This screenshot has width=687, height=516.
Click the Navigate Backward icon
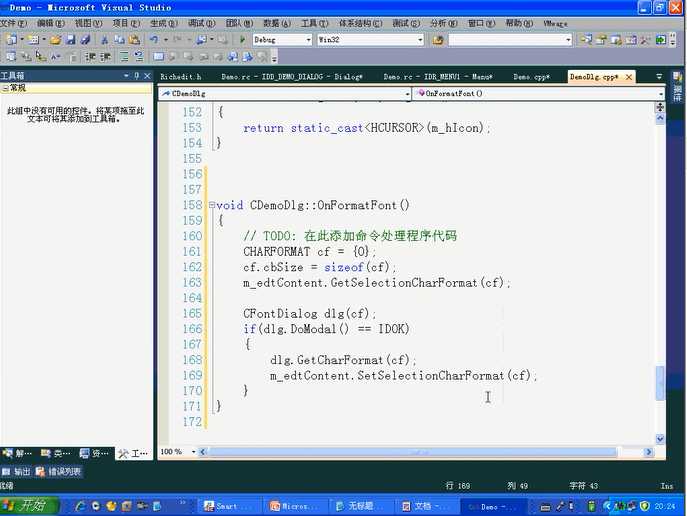point(201,40)
